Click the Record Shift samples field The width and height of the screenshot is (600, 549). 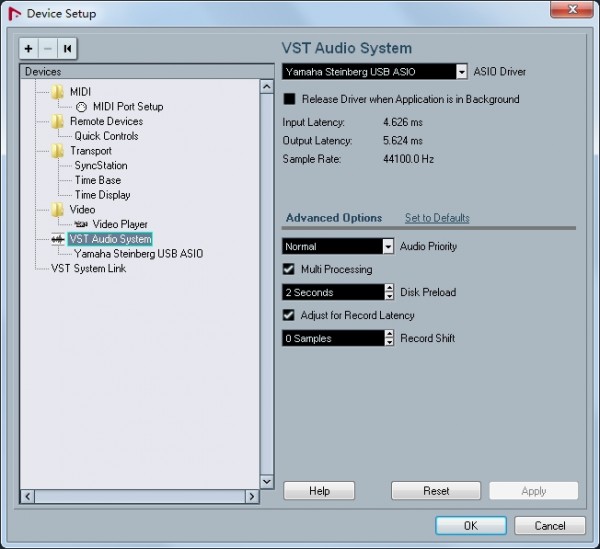tap(332, 339)
